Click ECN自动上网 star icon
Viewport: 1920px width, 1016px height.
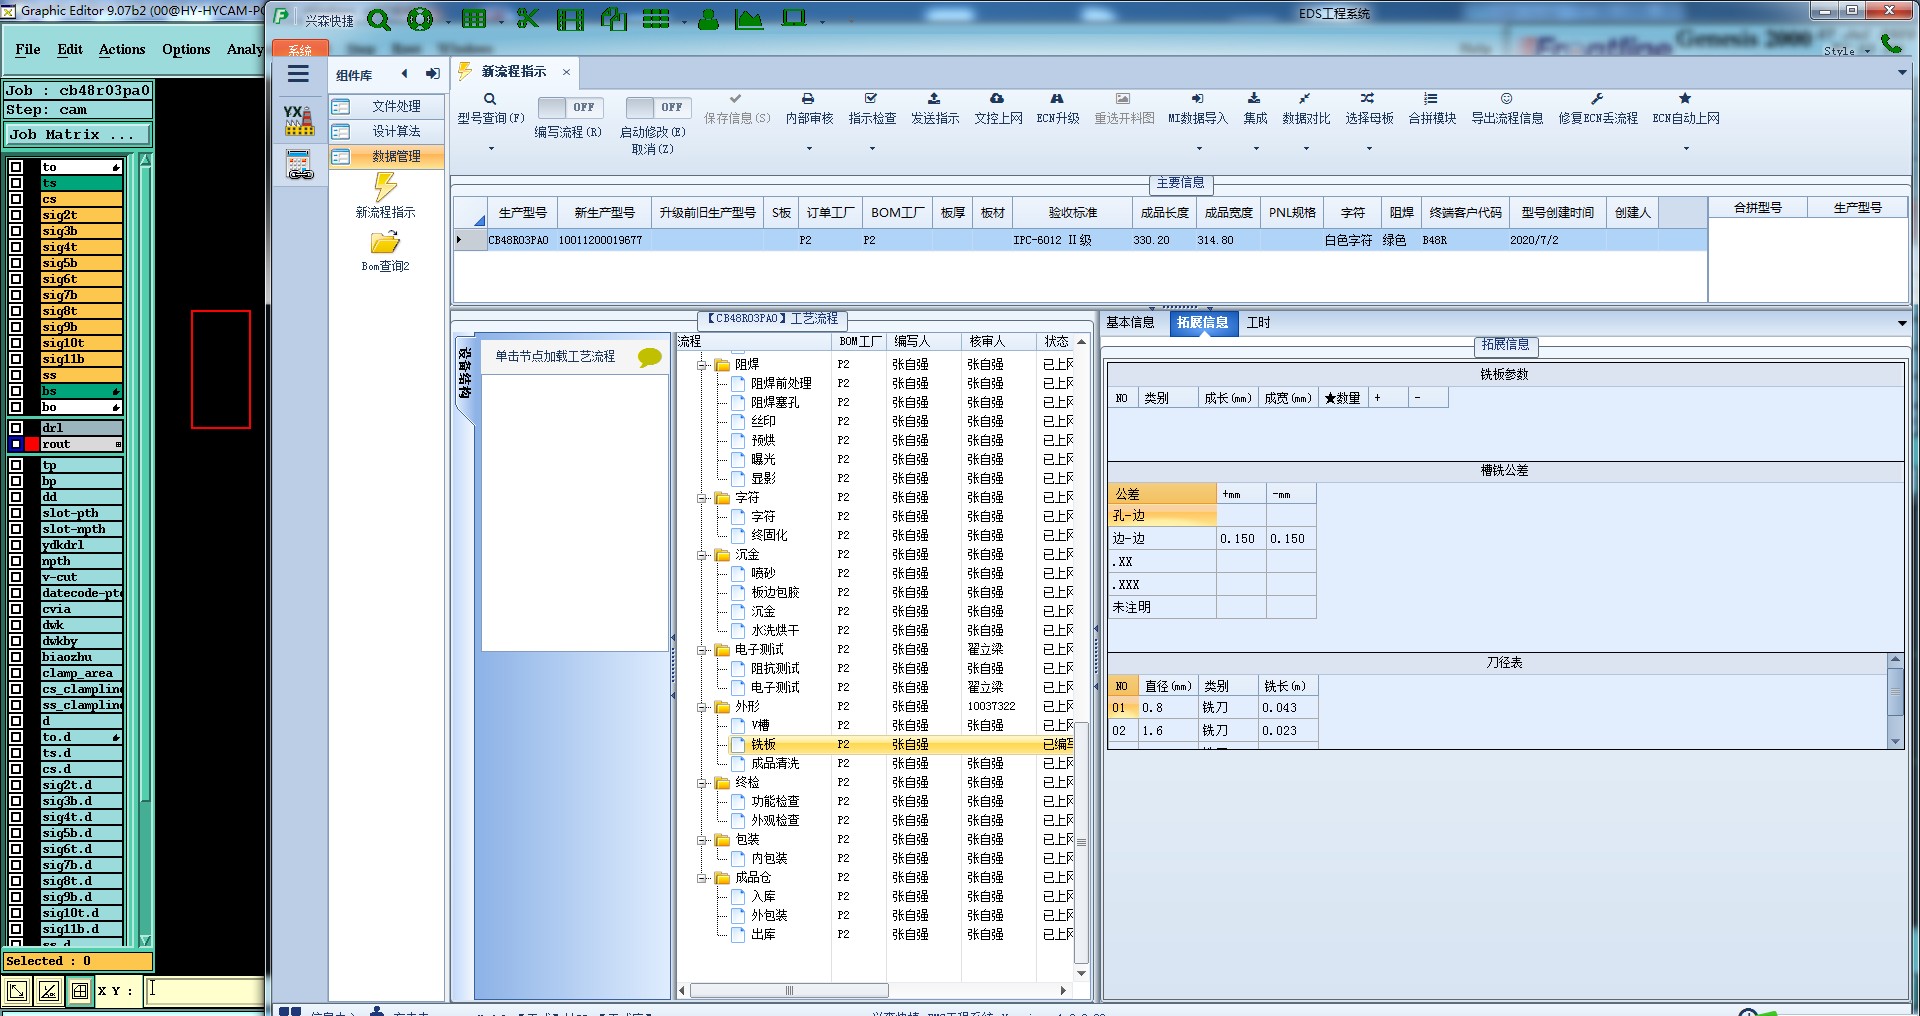coord(1685,99)
